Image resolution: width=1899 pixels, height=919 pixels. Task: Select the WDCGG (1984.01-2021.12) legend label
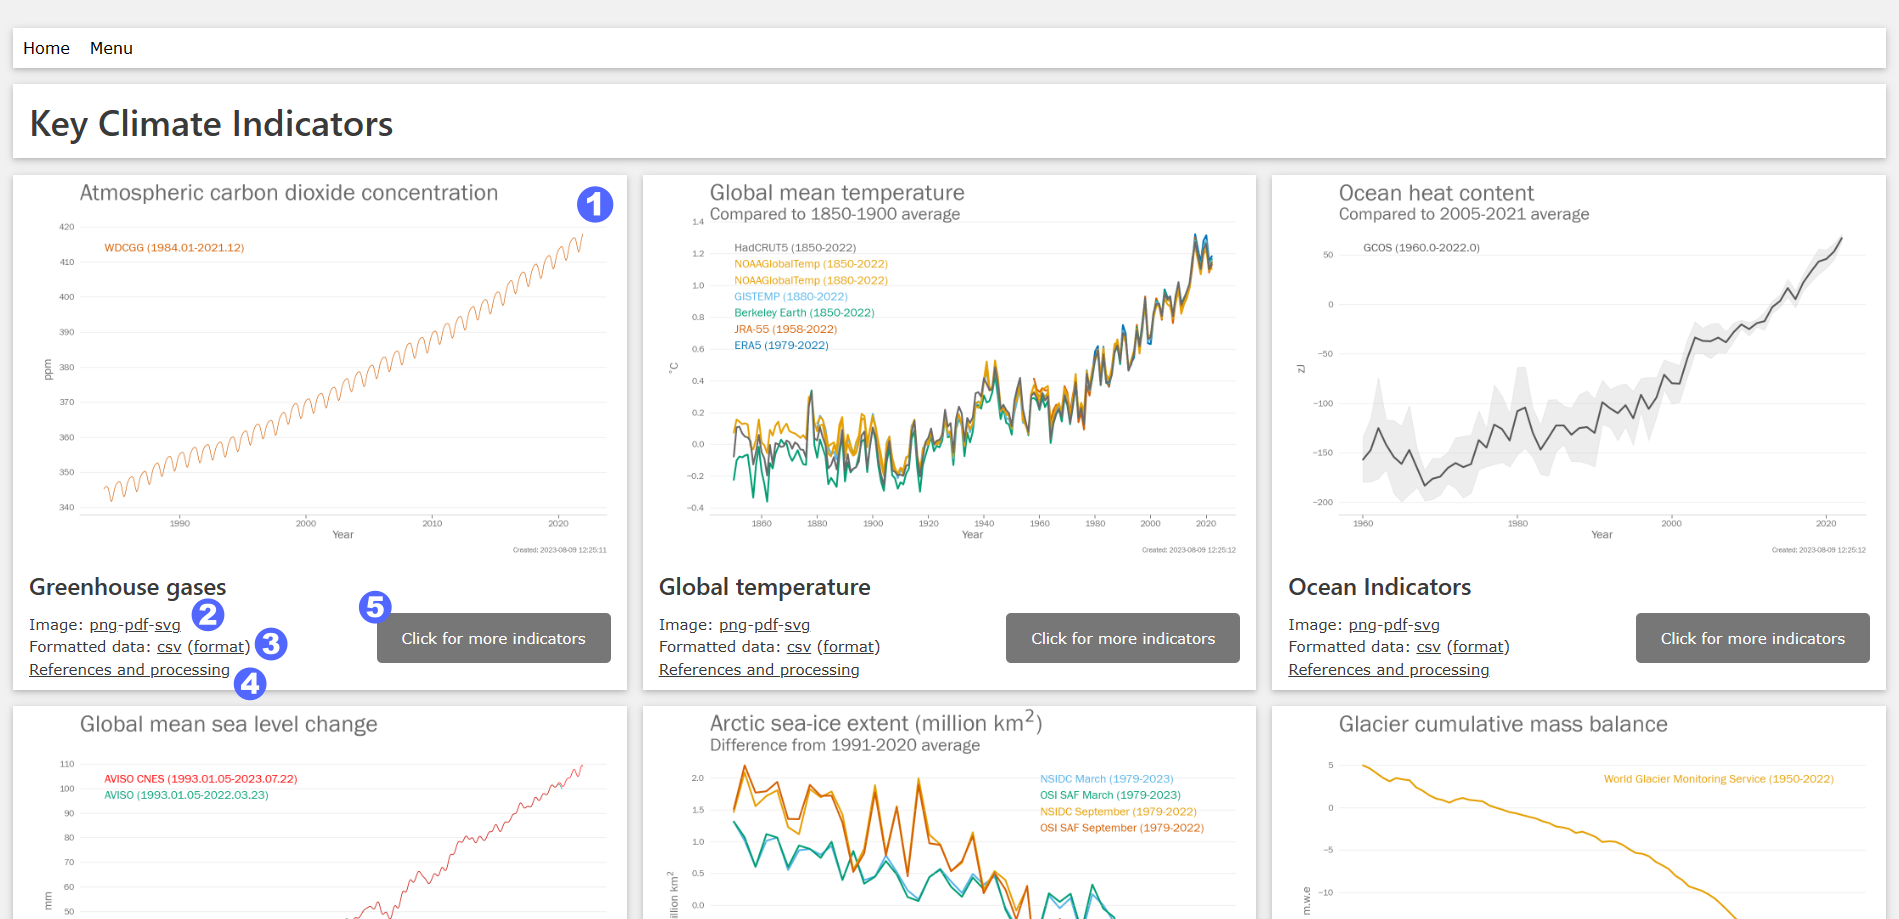pos(174,248)
